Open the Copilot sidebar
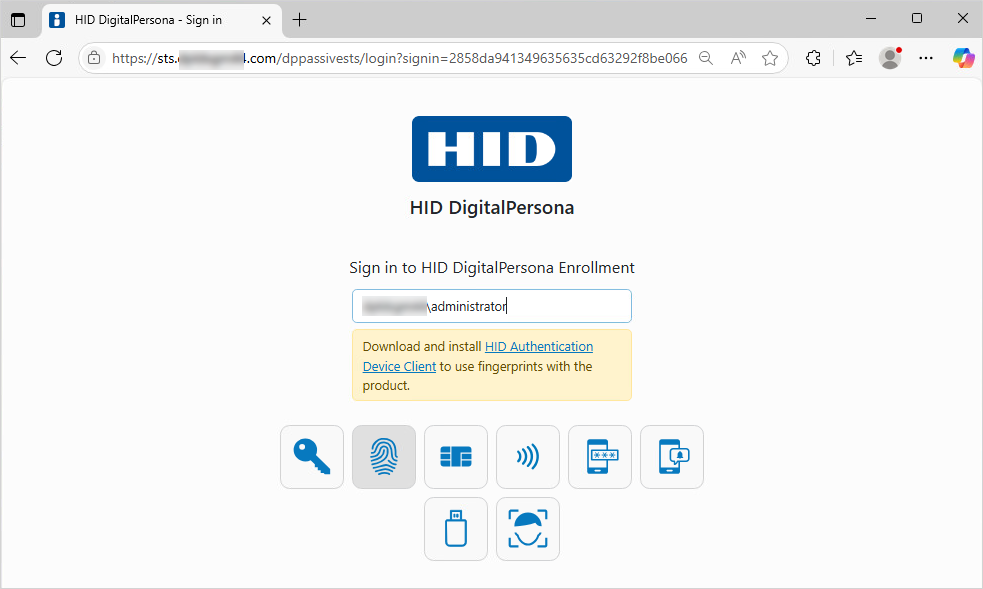 (963, 58)
